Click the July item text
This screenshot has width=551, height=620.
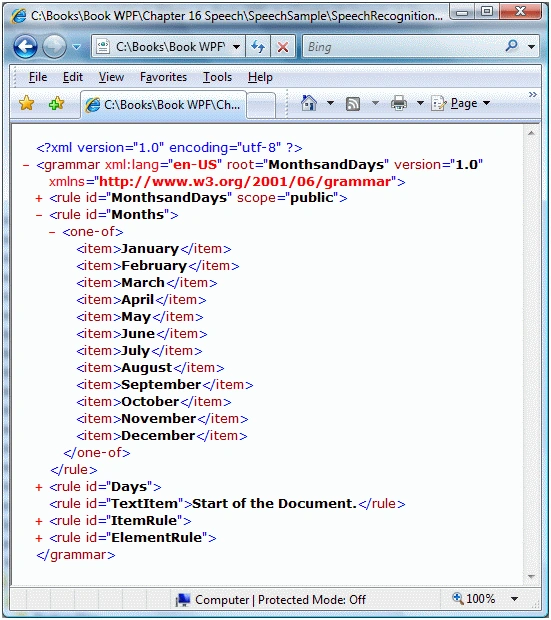tap(136, 351)
